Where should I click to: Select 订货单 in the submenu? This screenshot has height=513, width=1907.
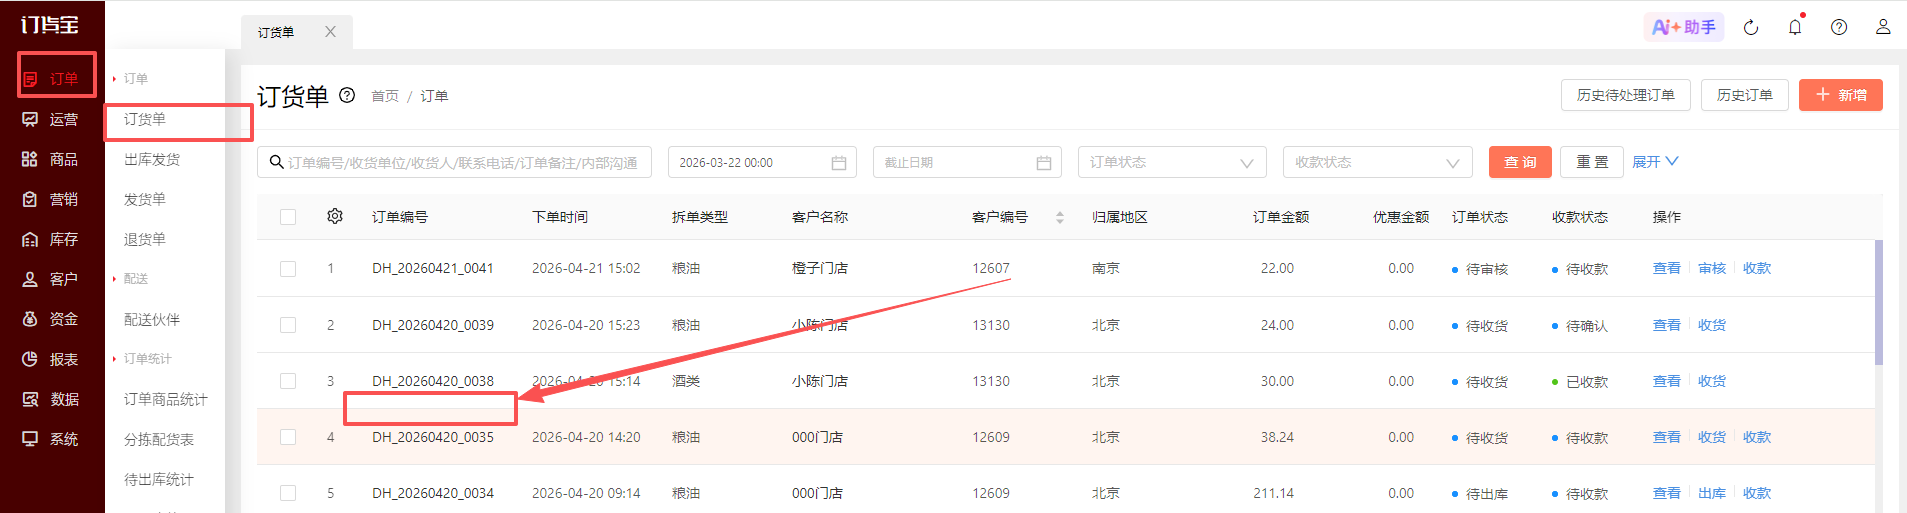145,119
